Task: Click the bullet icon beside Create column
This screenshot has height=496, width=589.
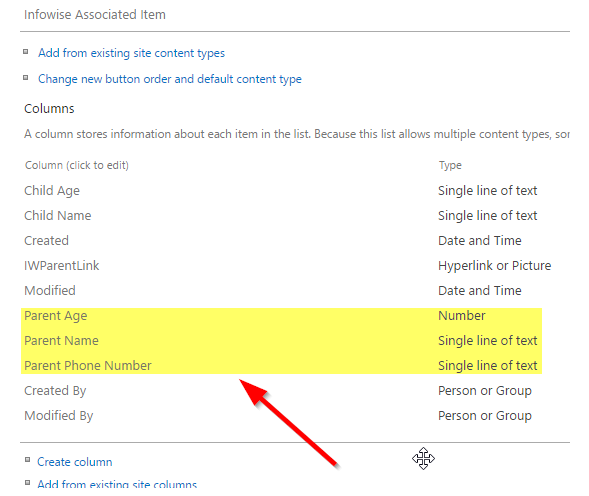Action: tap(27, 460)
